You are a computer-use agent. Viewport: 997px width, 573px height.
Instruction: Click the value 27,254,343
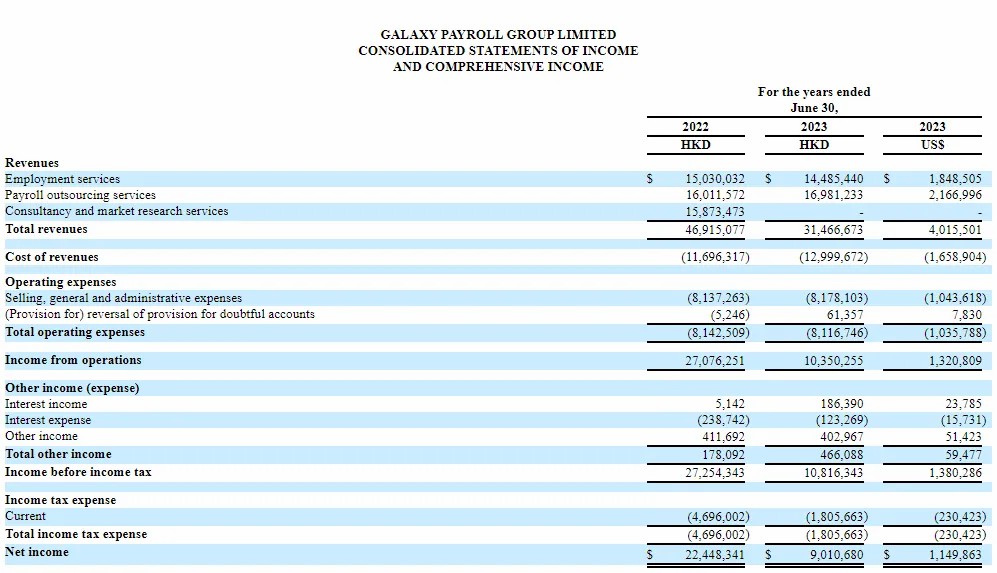pos(715,473)
